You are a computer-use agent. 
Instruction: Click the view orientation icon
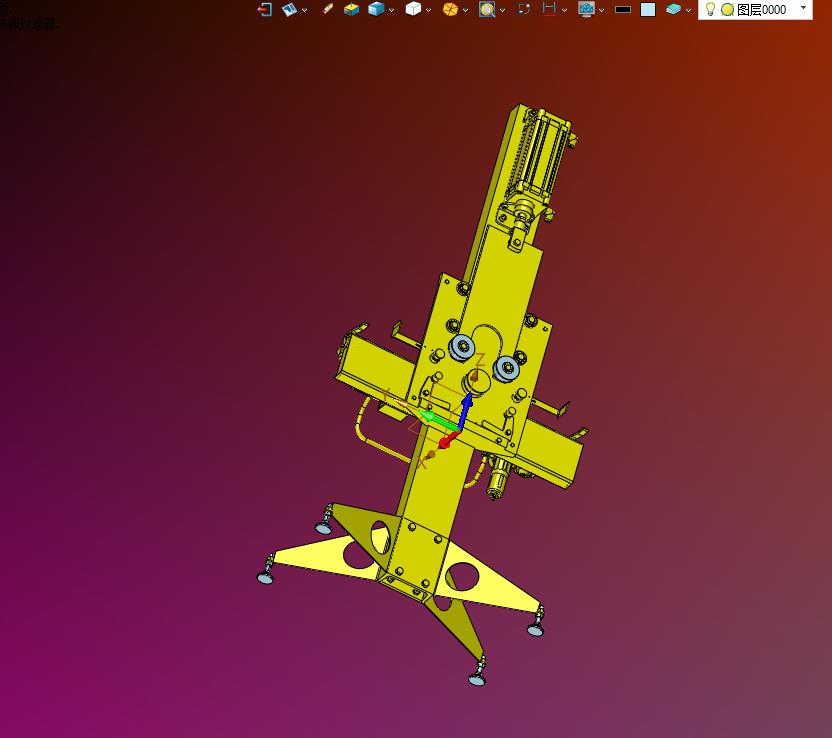point(289,9)
